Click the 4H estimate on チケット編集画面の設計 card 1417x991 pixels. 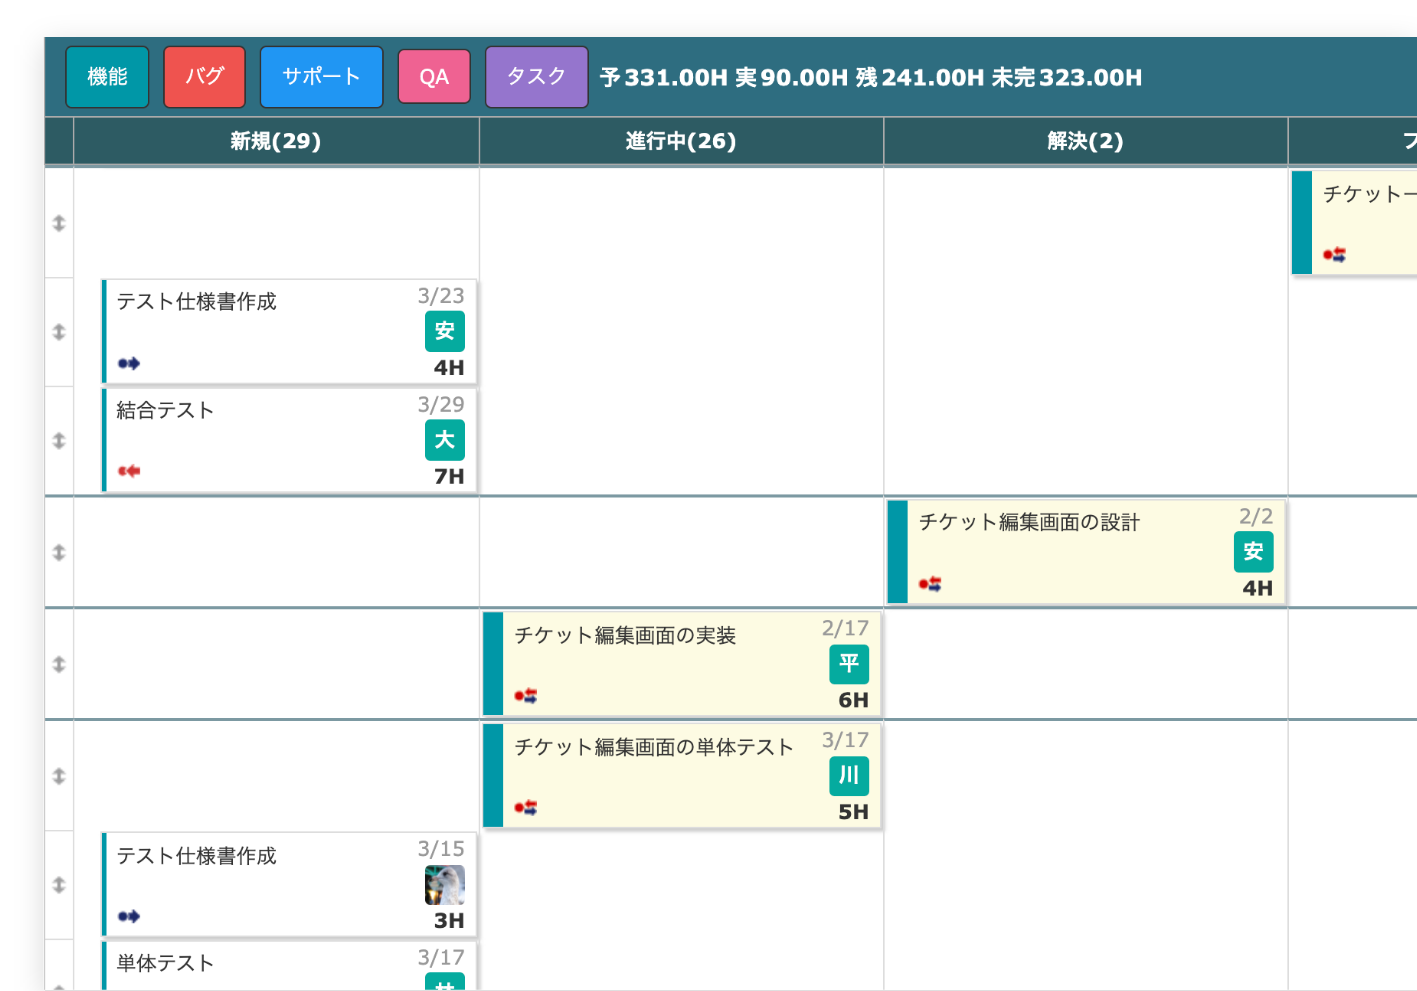tap(1257, 588)
